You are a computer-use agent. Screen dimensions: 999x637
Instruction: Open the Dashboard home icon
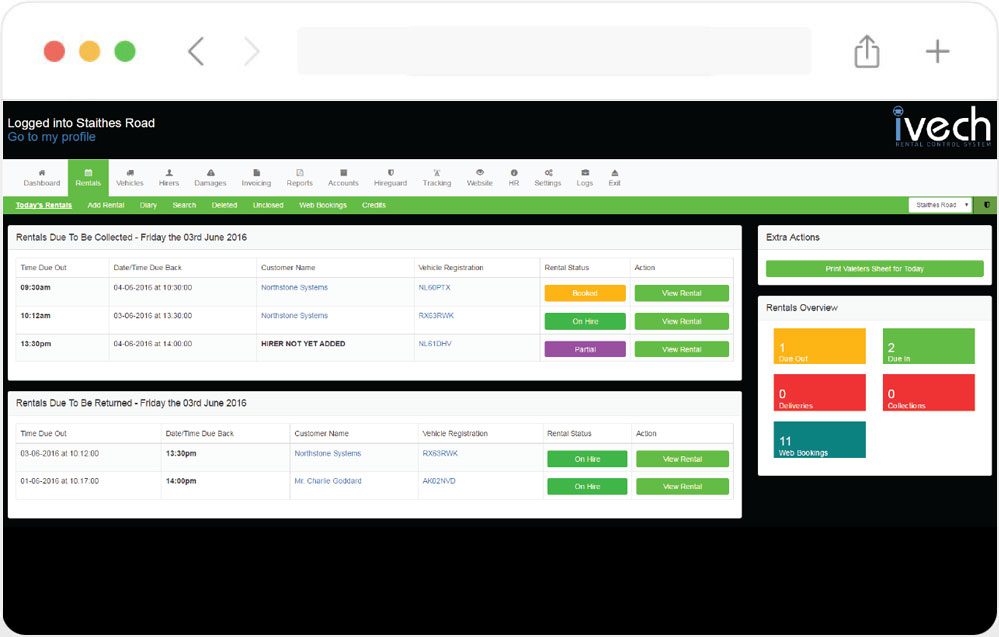click(42, 173)
